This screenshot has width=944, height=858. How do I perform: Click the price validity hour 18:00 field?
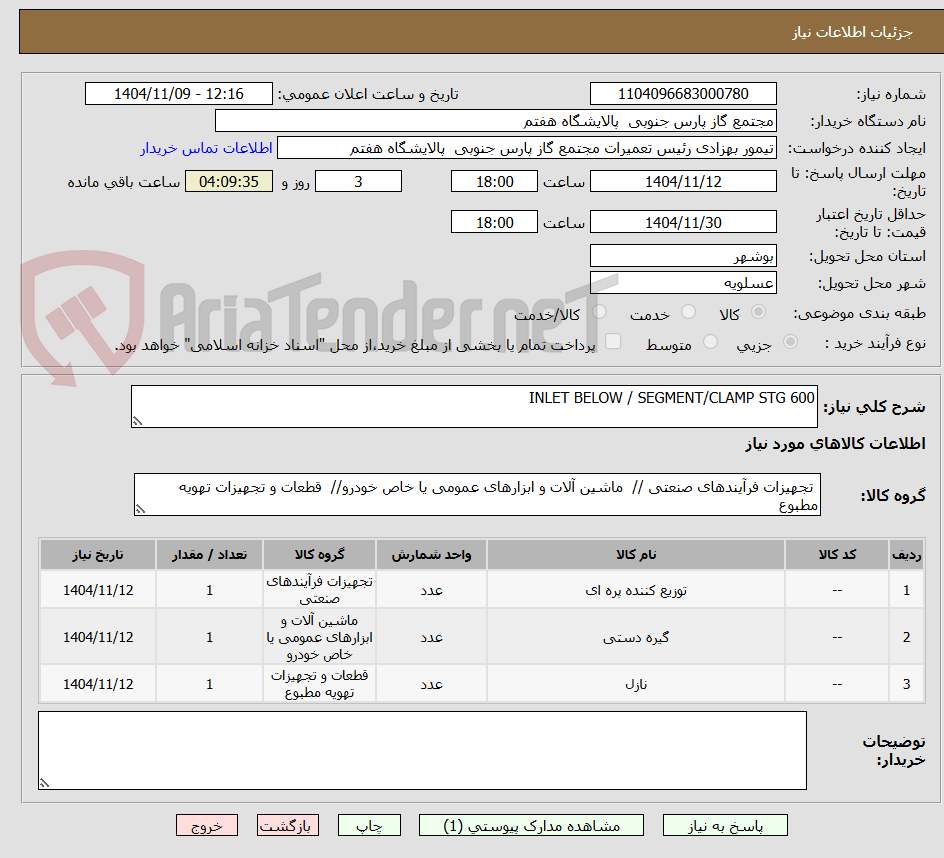point(494,222)
